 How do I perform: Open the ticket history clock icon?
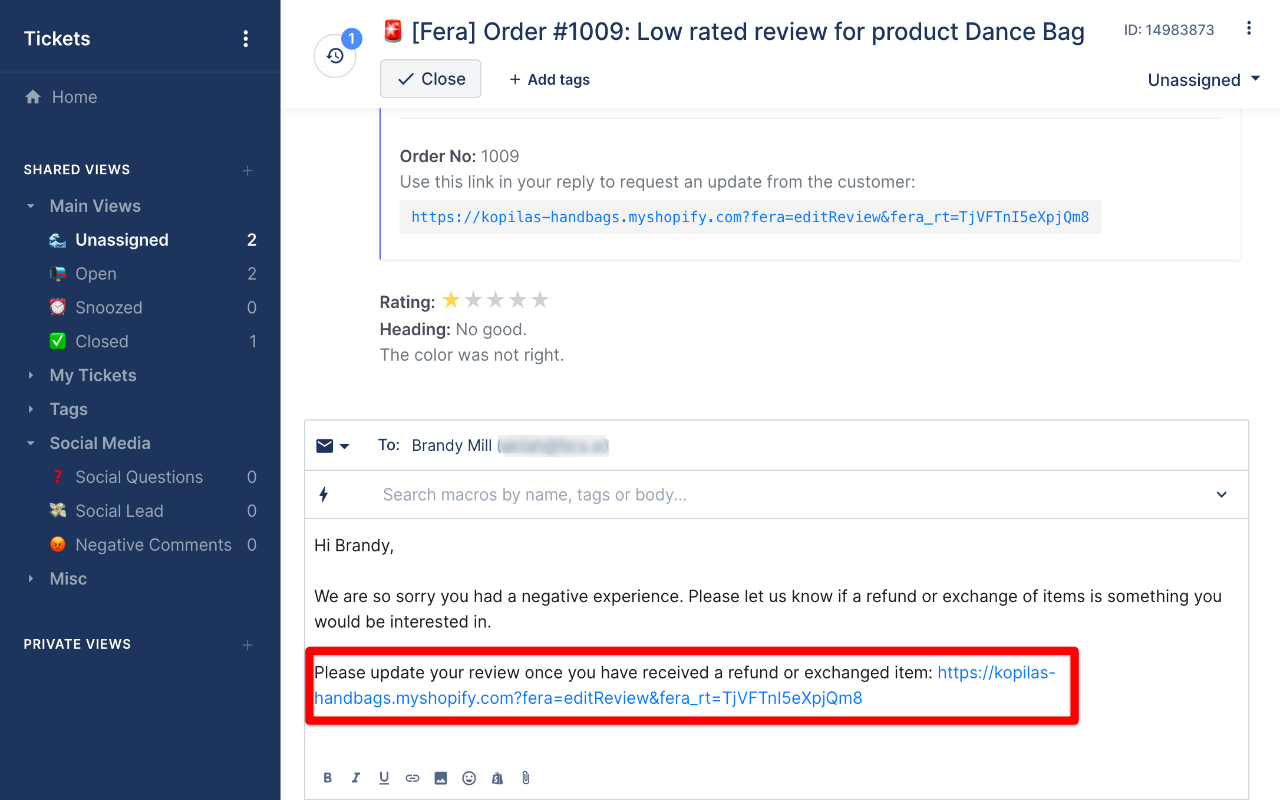[335, 56]
